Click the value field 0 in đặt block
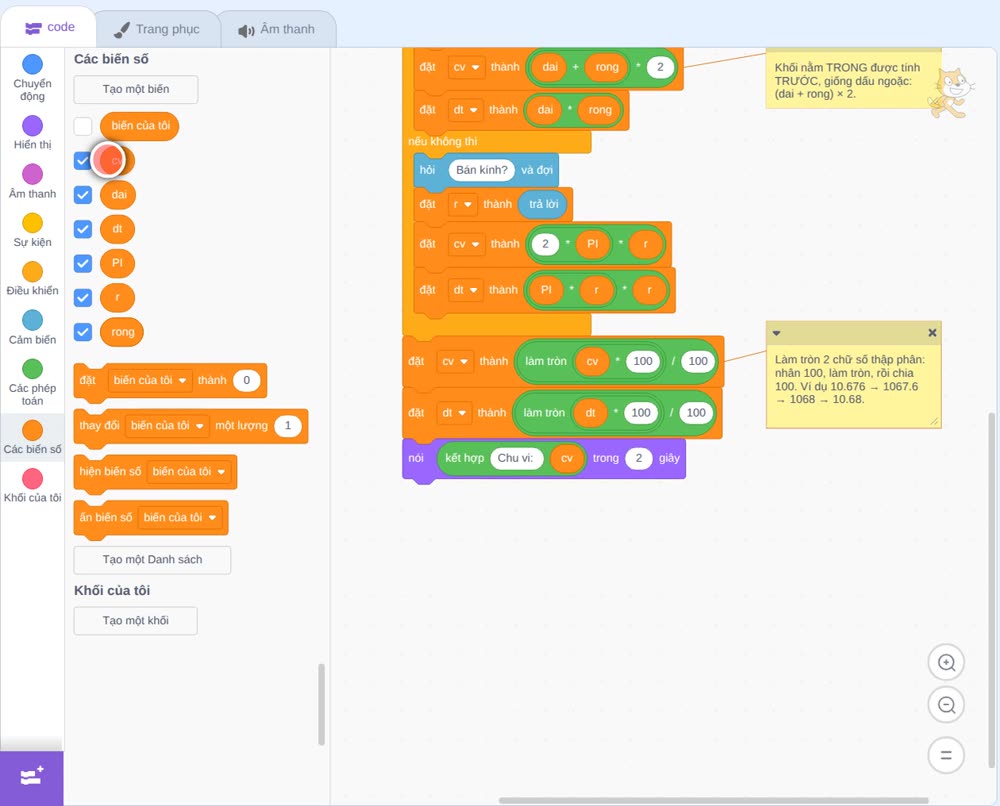1000x806 pixels. (247, 381)
